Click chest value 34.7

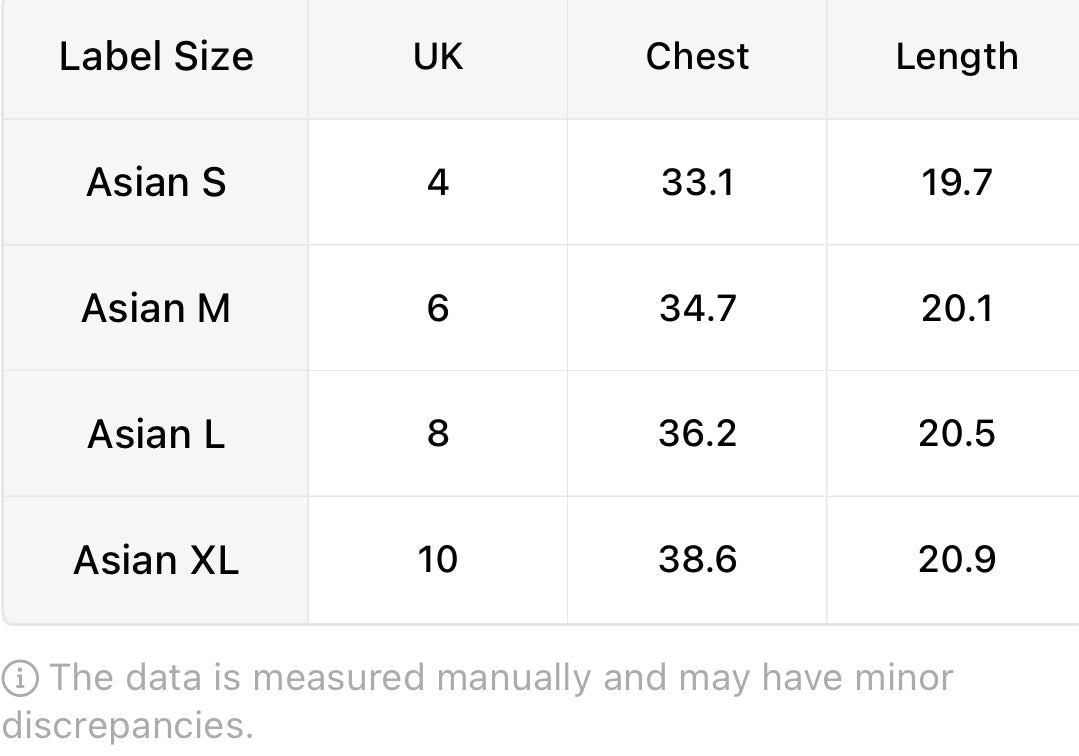[697, 308]
